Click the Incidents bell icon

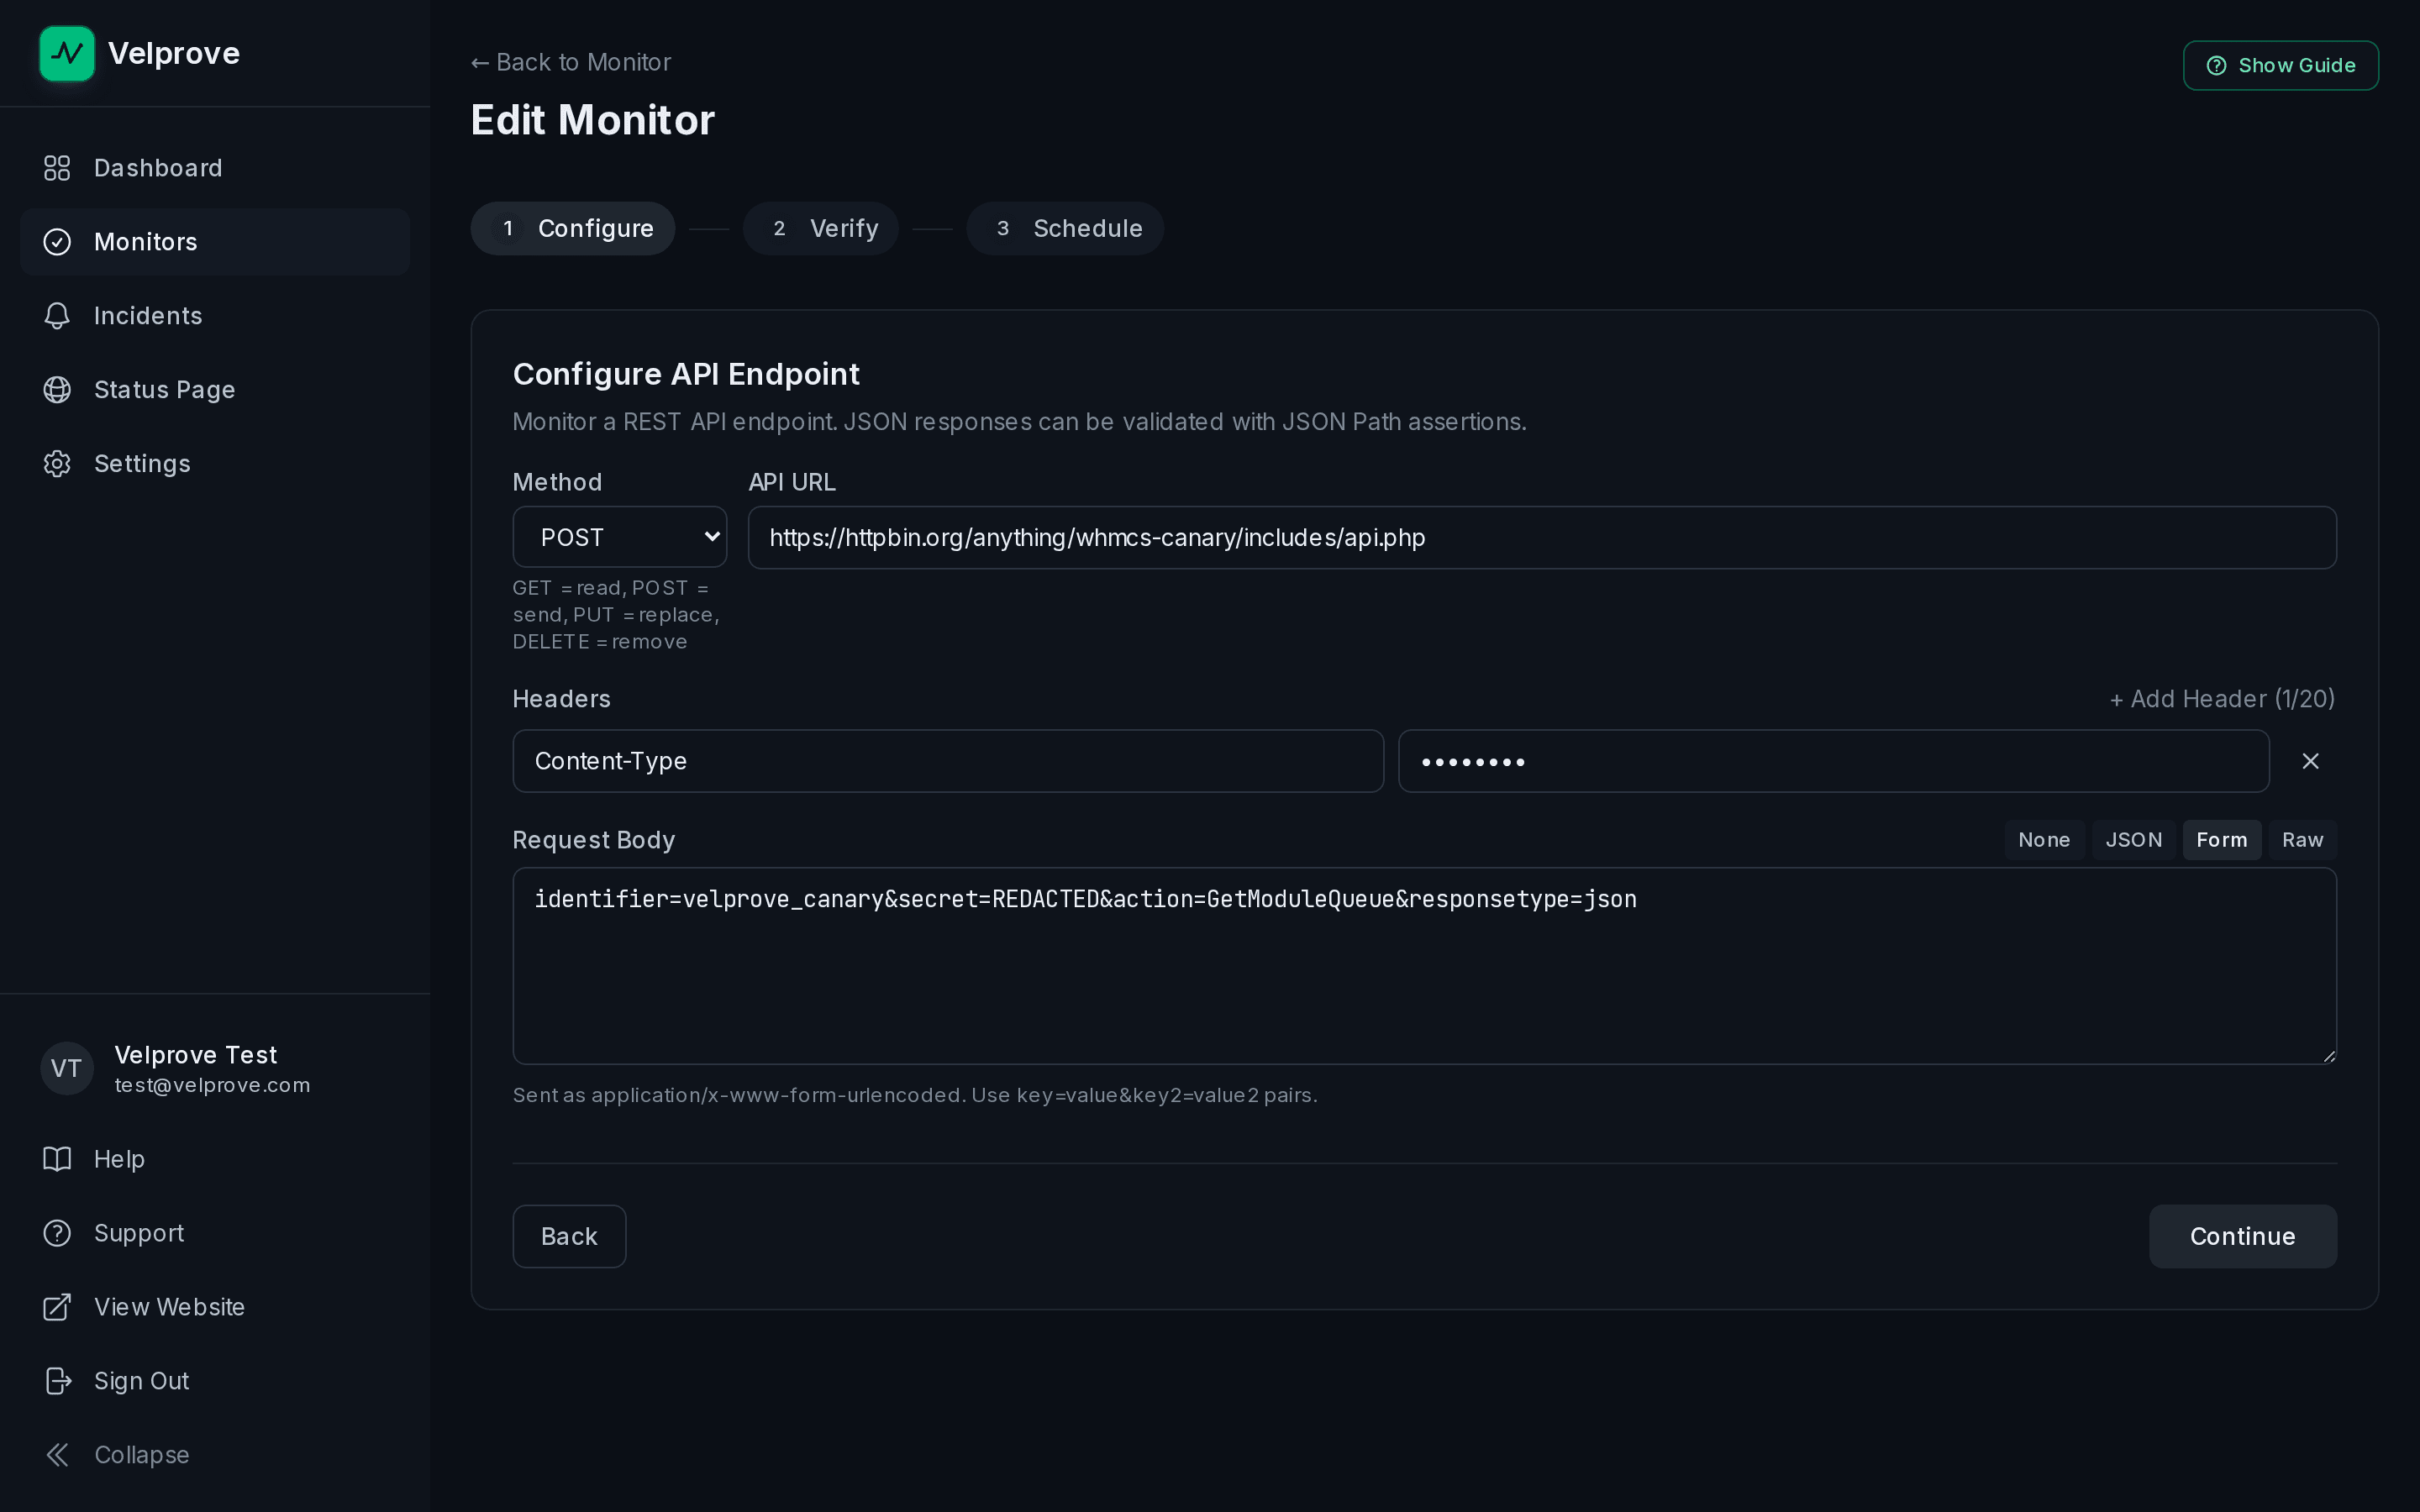[57, 316]
